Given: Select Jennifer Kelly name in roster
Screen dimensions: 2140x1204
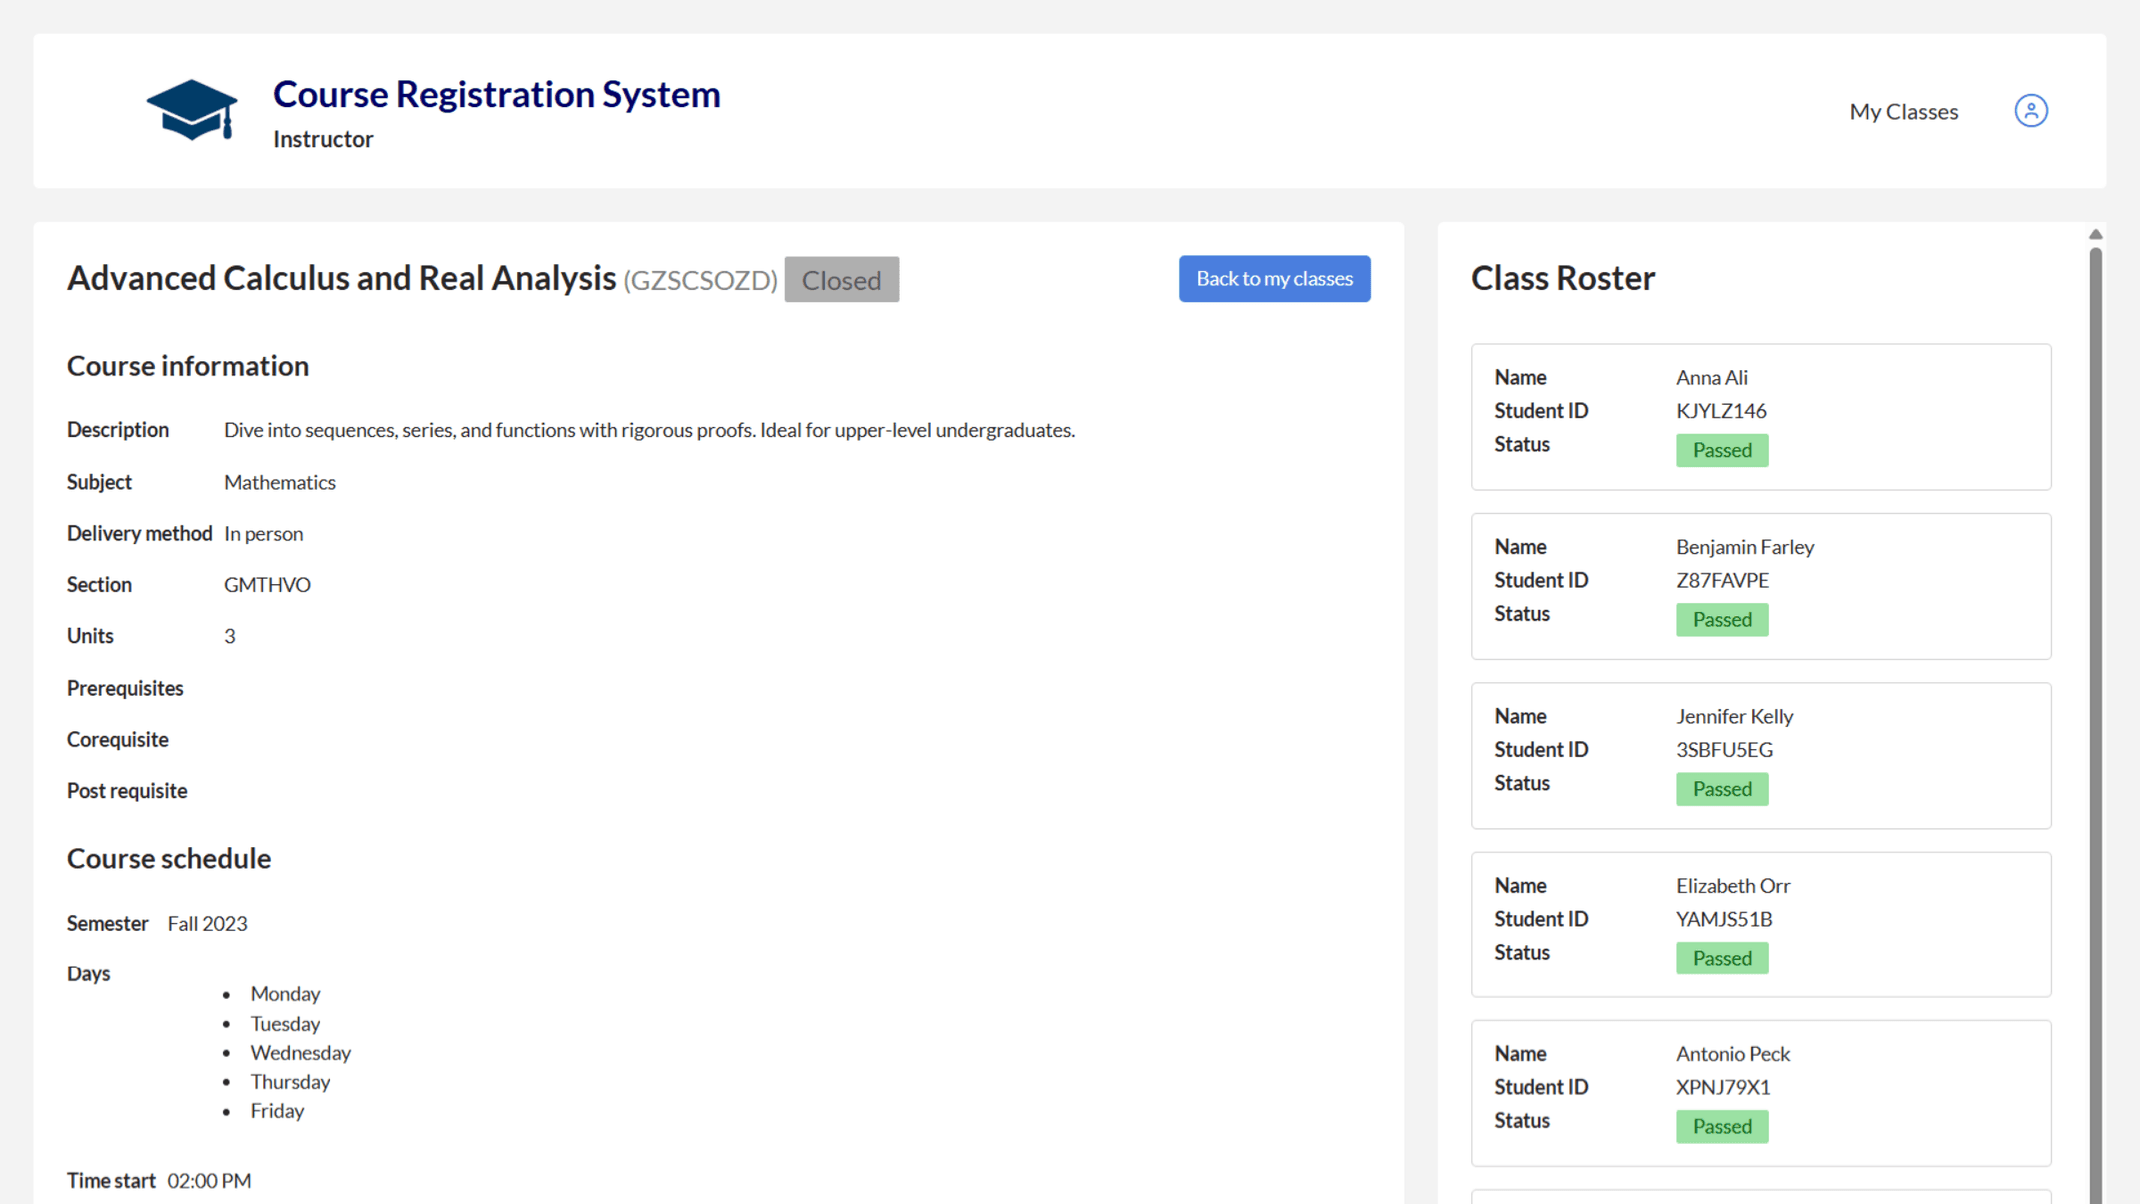Looking at the screenshot, I should [1734, 716].
